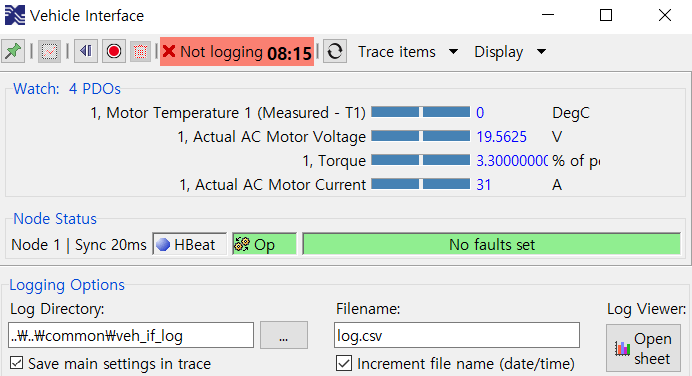
Task: Open the graph chart toolbar icon
Action: click(49, 52)
